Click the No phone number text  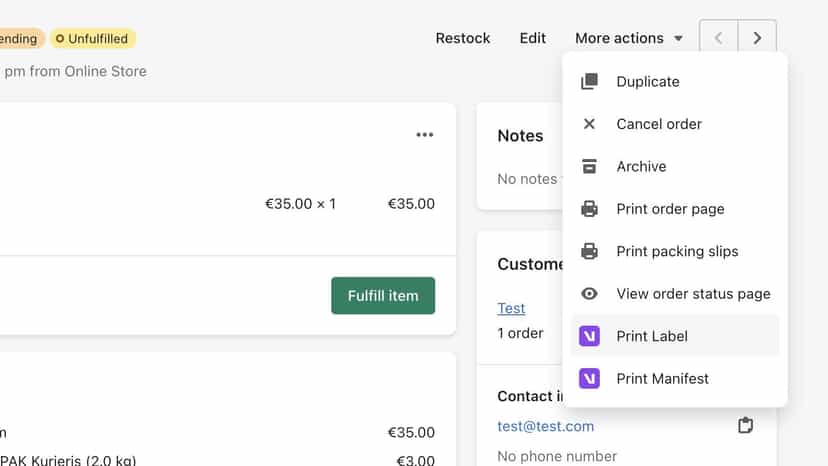click(x=557, y=456)
